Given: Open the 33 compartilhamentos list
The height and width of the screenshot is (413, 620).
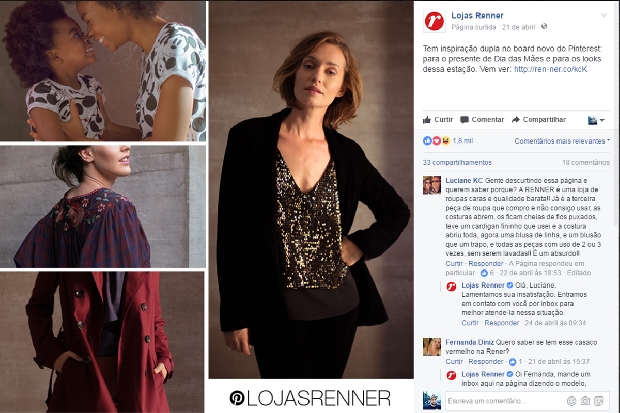Looking at the screenshot, I should pos(457,163).
